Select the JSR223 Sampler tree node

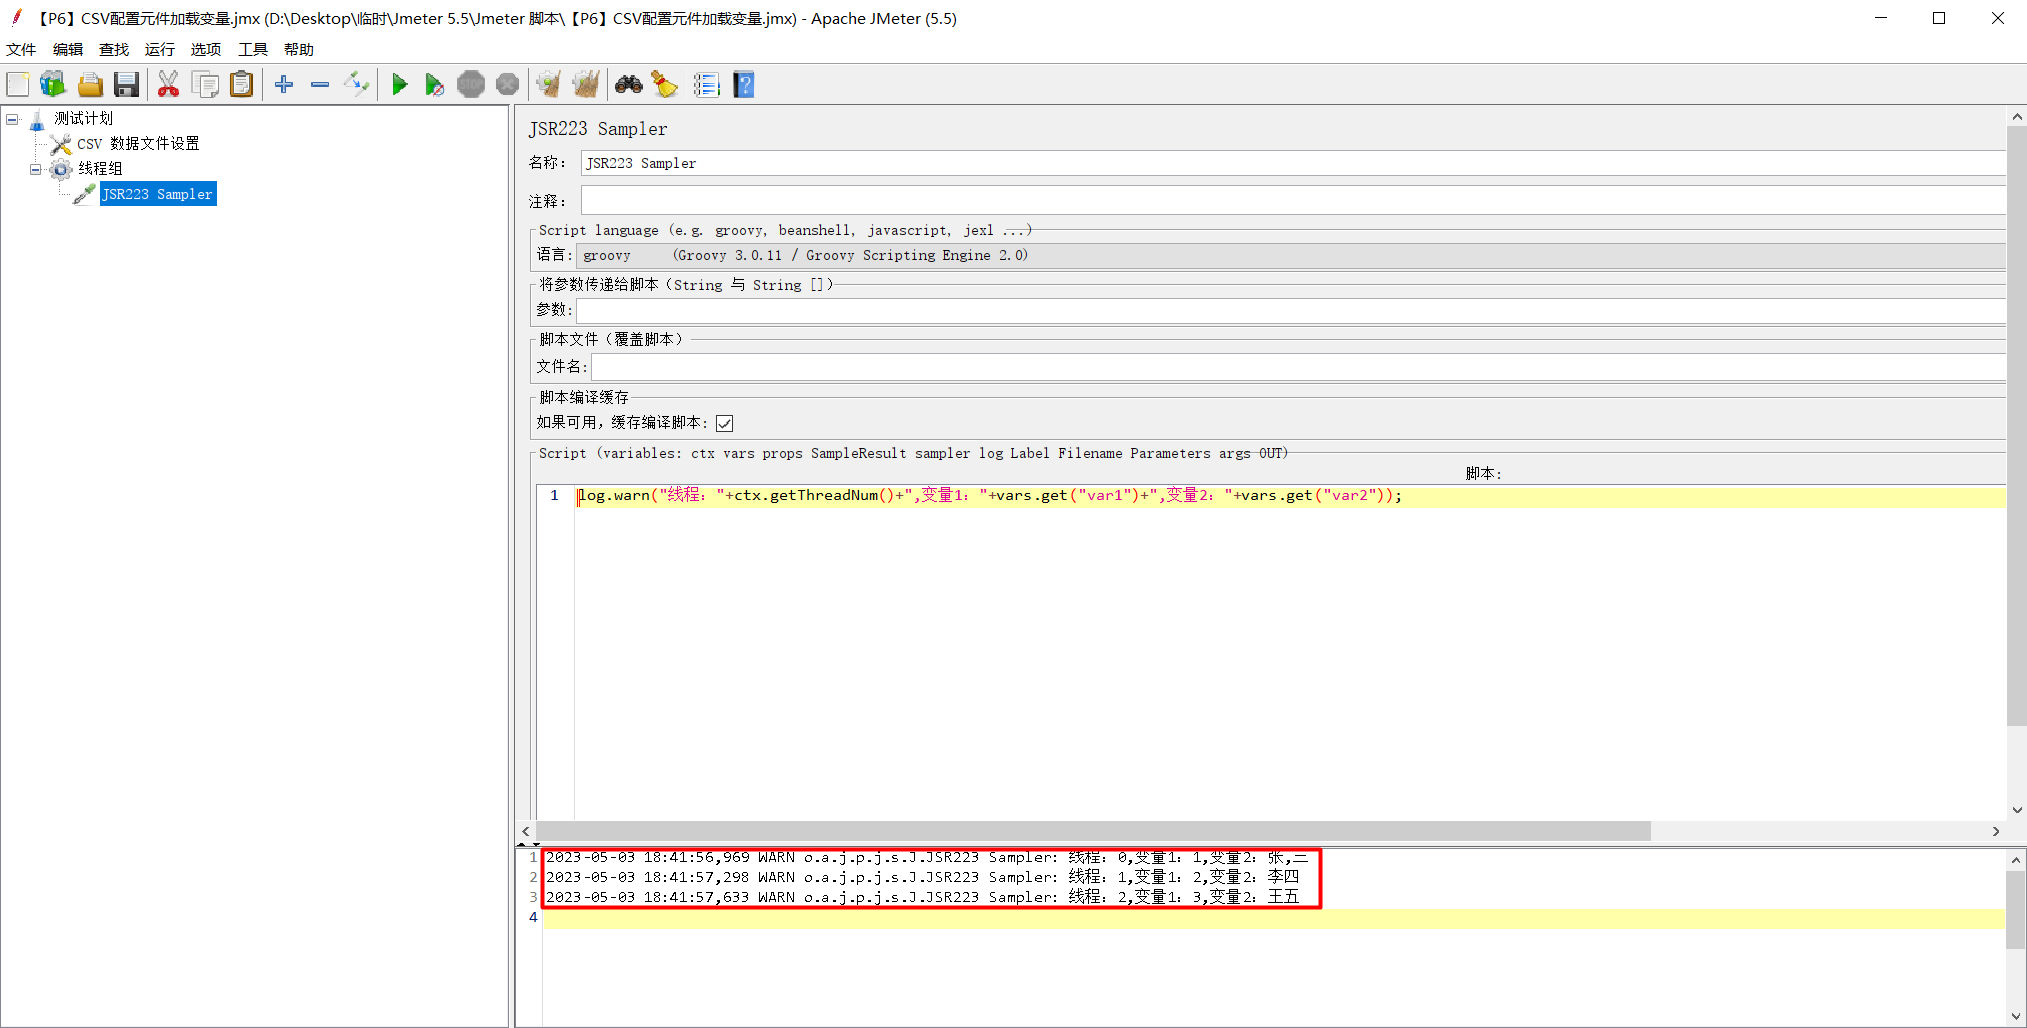[158, 194]
